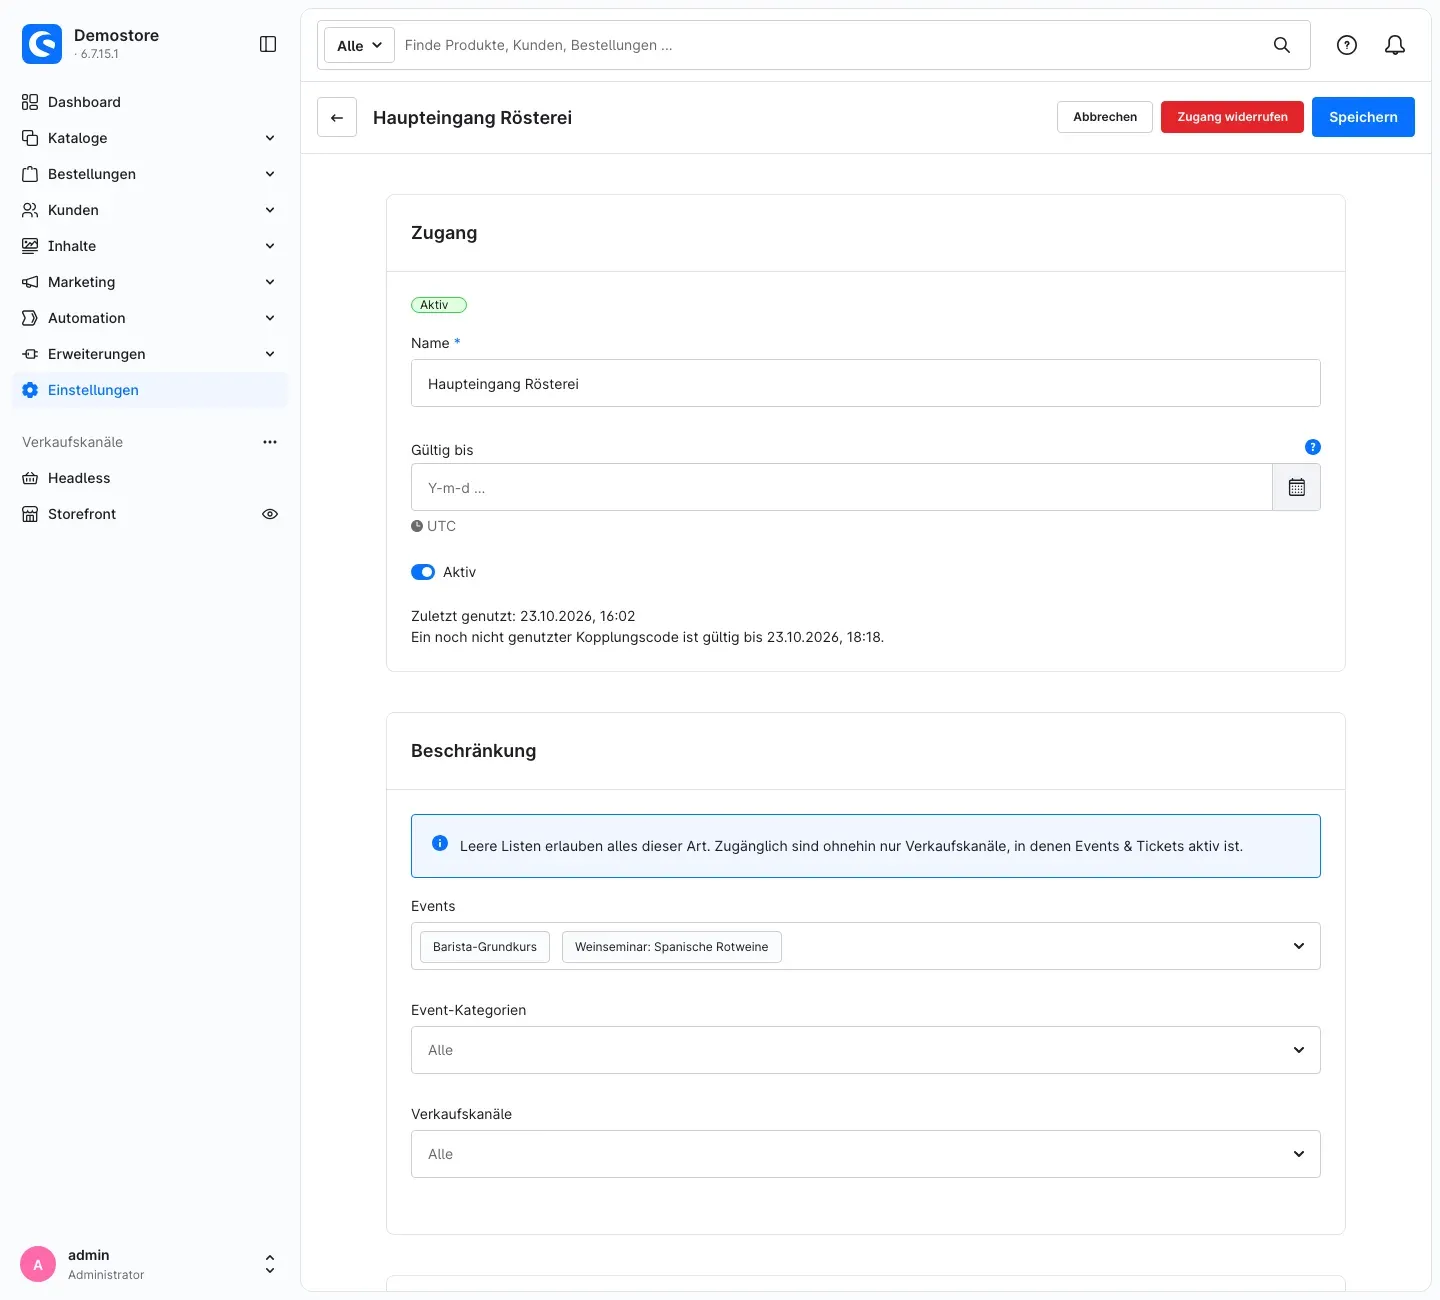Click the Gültig bis date field
This screenshot has height=1300, width=1440.
pos(842,487)
